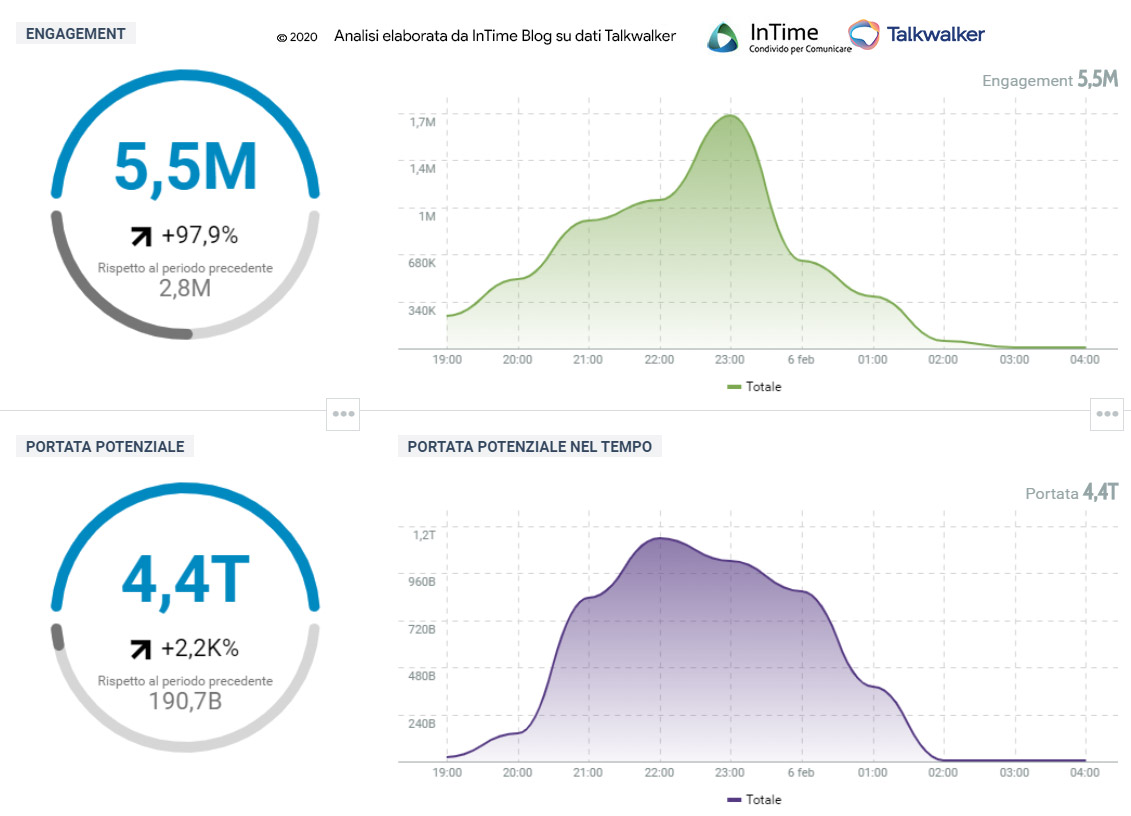Click the Totale legend label under the green chart

coord(763,387)
